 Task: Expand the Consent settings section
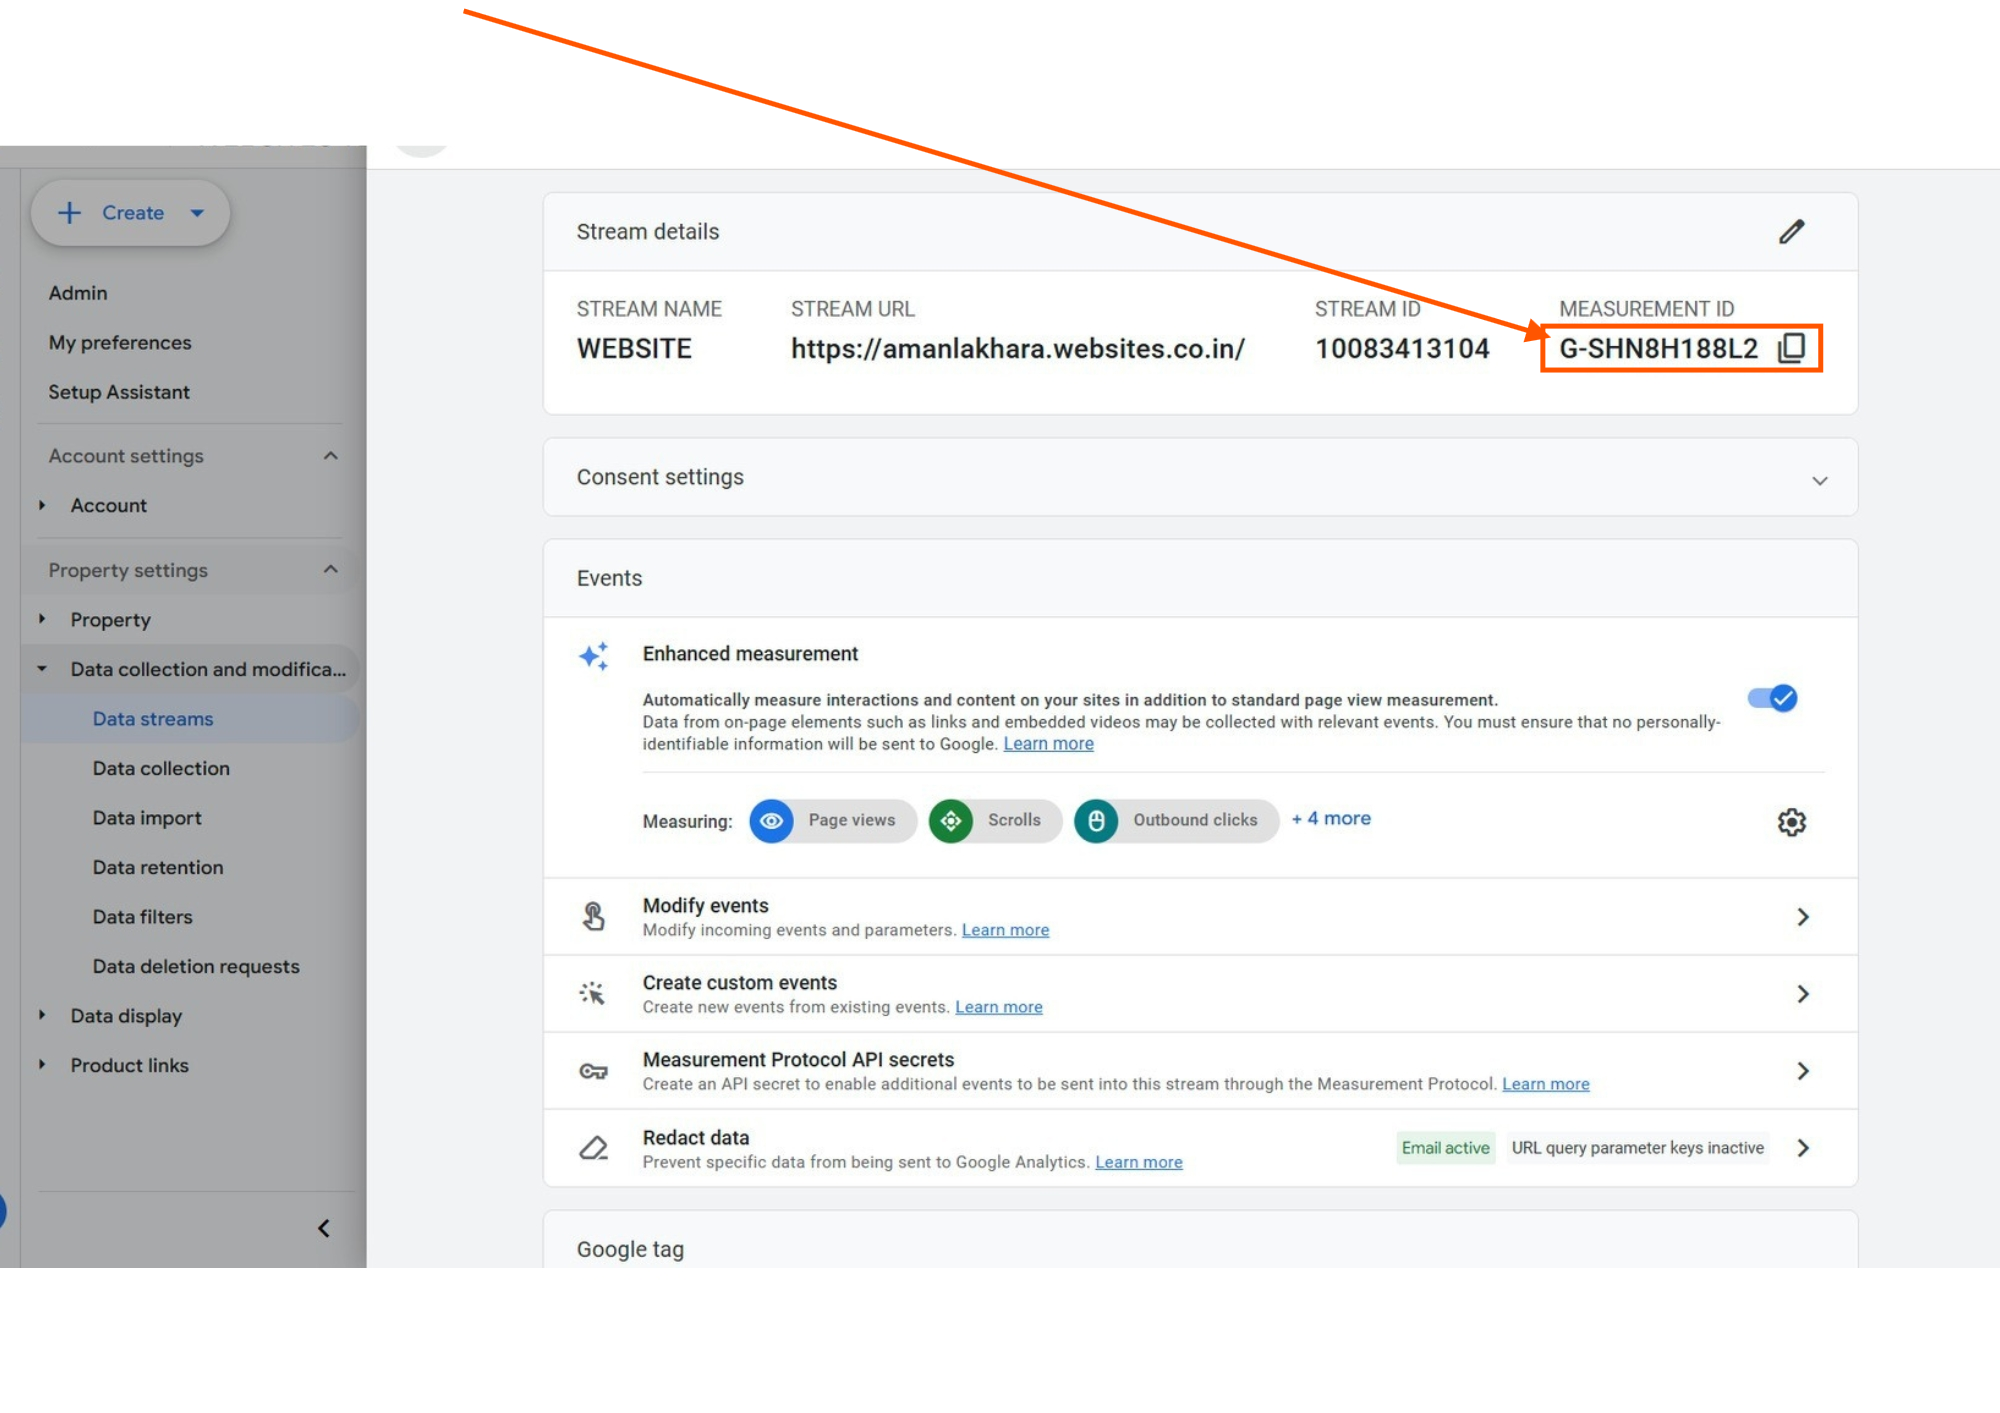(x=1819, y=480)
